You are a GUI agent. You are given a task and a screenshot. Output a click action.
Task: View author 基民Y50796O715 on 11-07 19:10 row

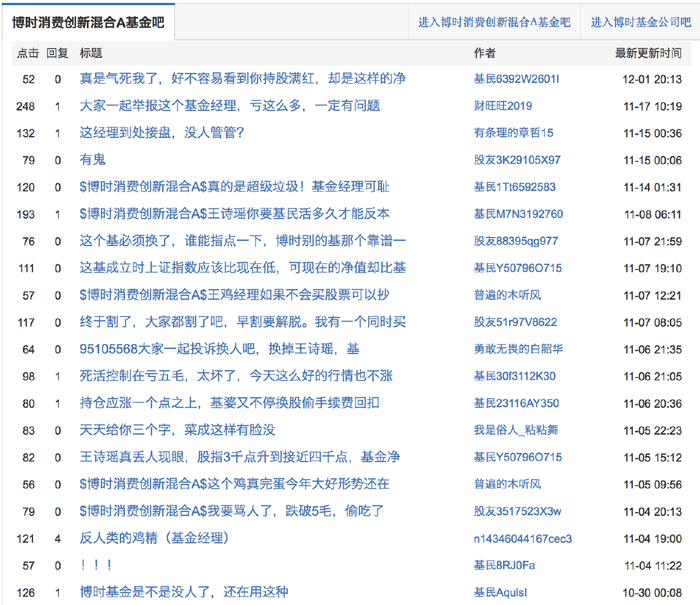[x=518, y=268]
